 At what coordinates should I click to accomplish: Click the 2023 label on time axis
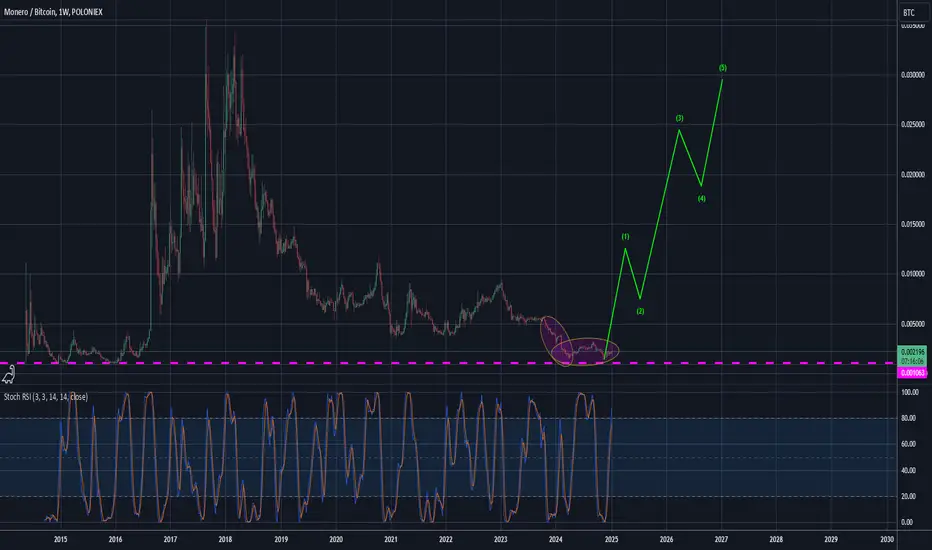[500, 539]
